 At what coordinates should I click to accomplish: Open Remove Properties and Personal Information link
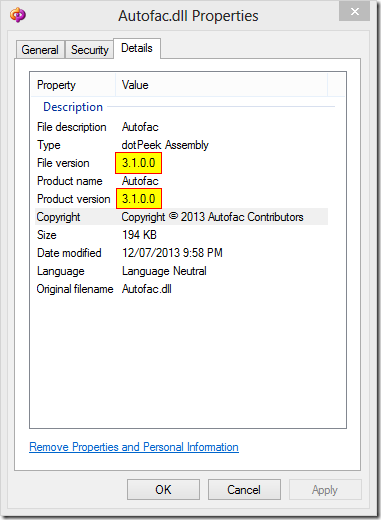point(134,447)
